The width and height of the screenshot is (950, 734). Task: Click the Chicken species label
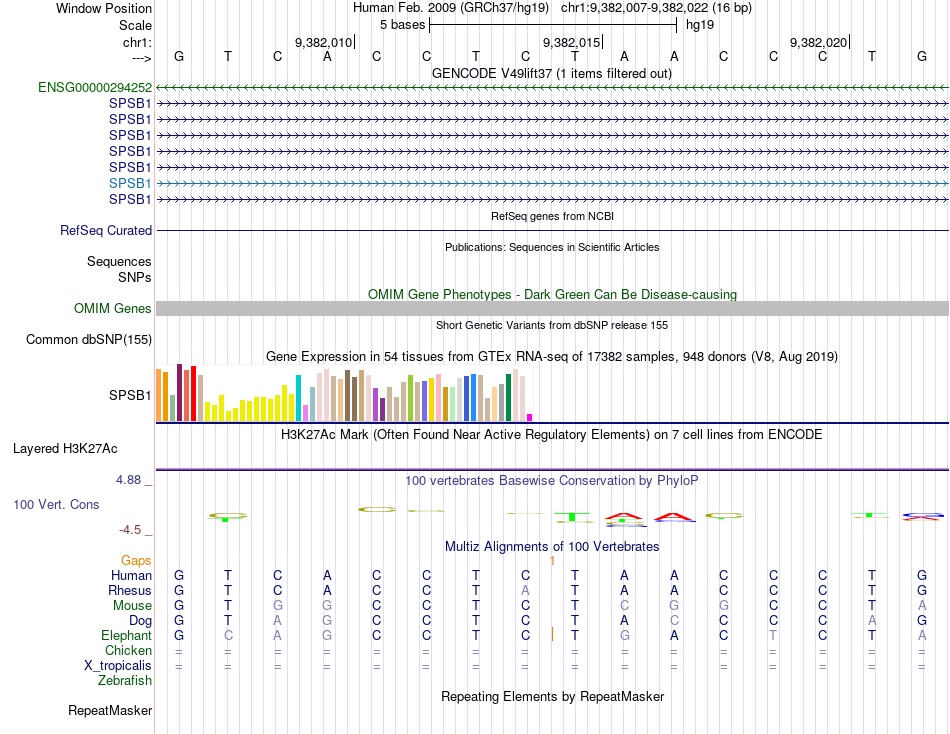click(x=128, y=650)
